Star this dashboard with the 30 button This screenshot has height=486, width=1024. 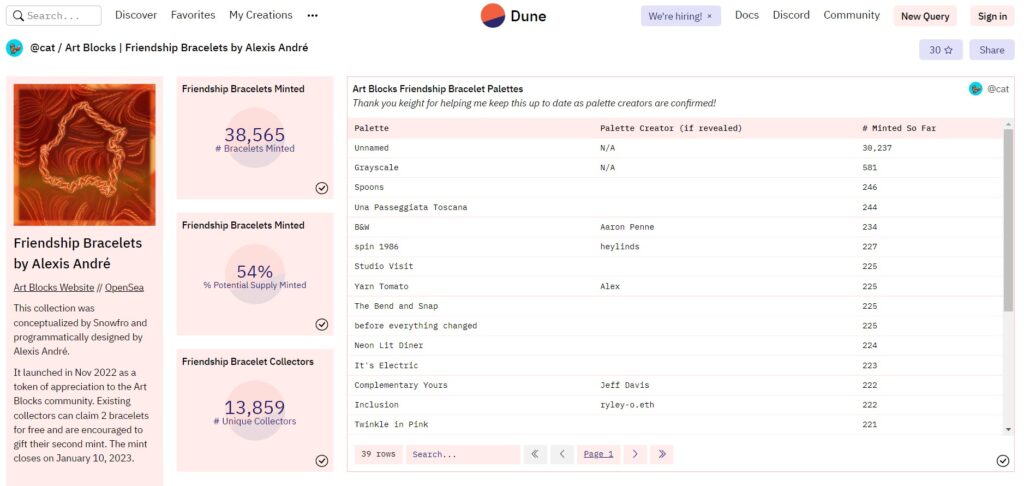[940, 50]
